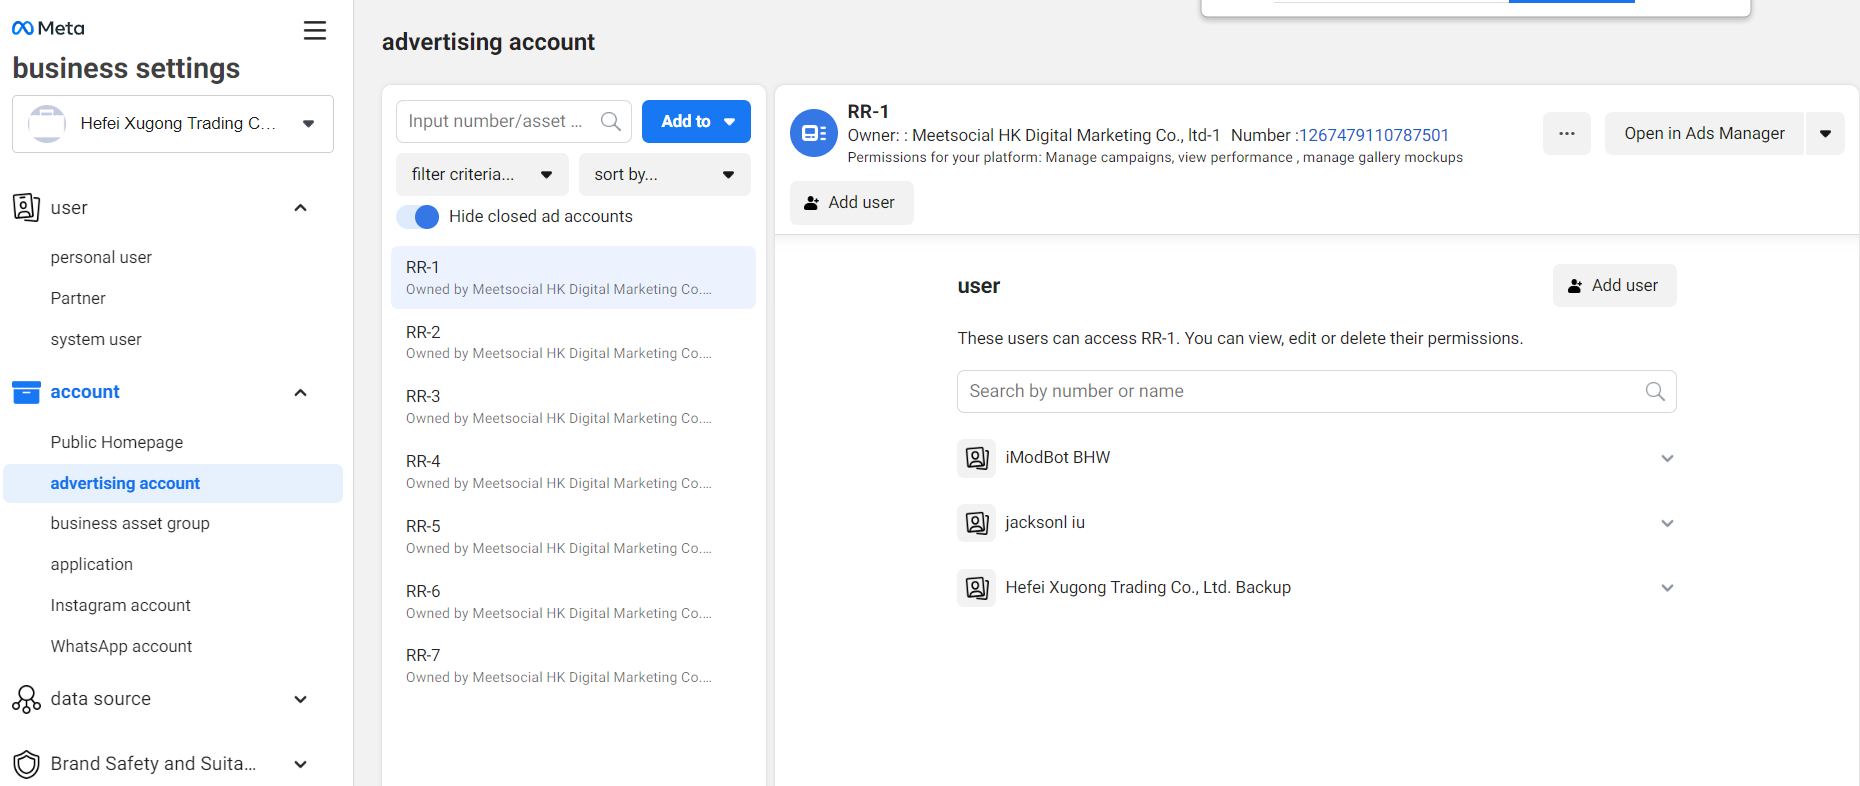Expand Brand Safety and Suitability section
The width and height of the screenshot is (1860, 786).
click(x=300, y=764)
